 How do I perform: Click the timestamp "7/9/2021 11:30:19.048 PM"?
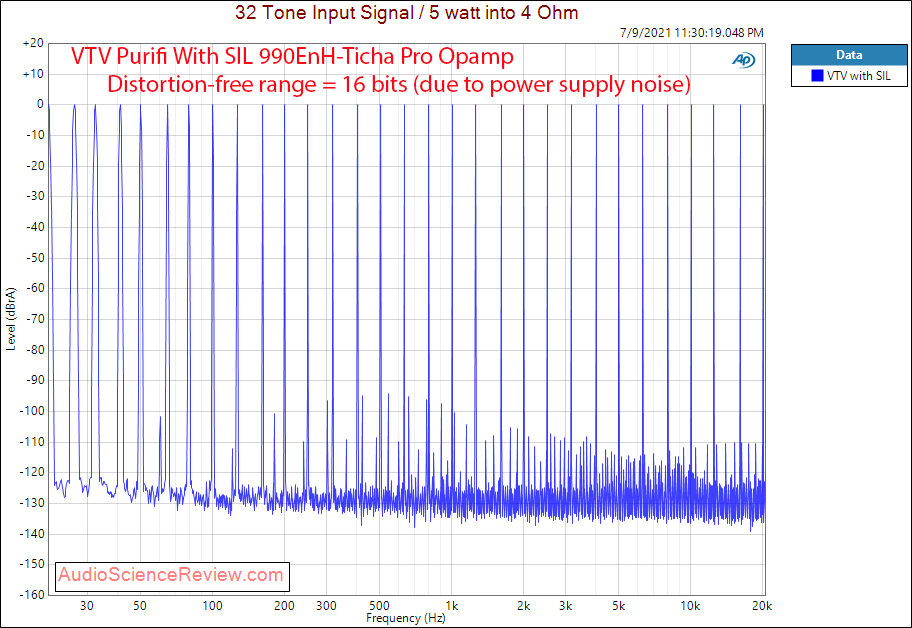click(692, 33)
